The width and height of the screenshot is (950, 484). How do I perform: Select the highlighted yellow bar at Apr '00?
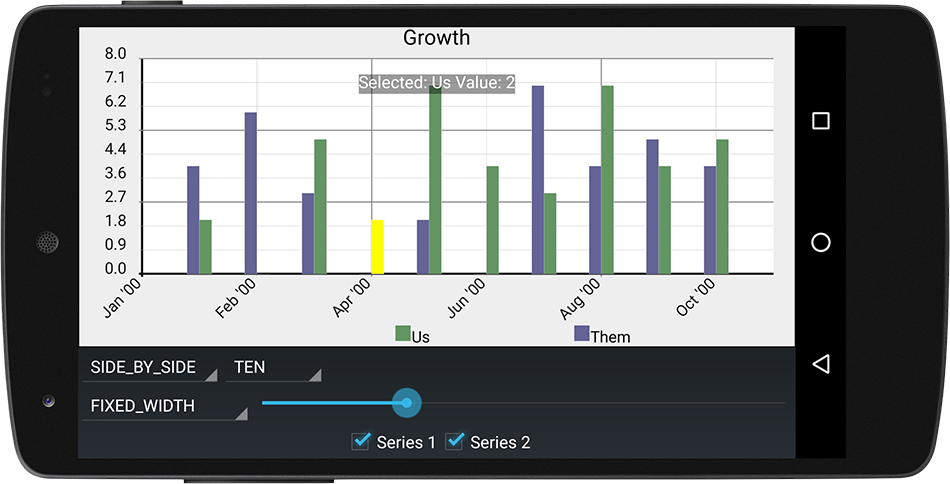click(377, 247)
